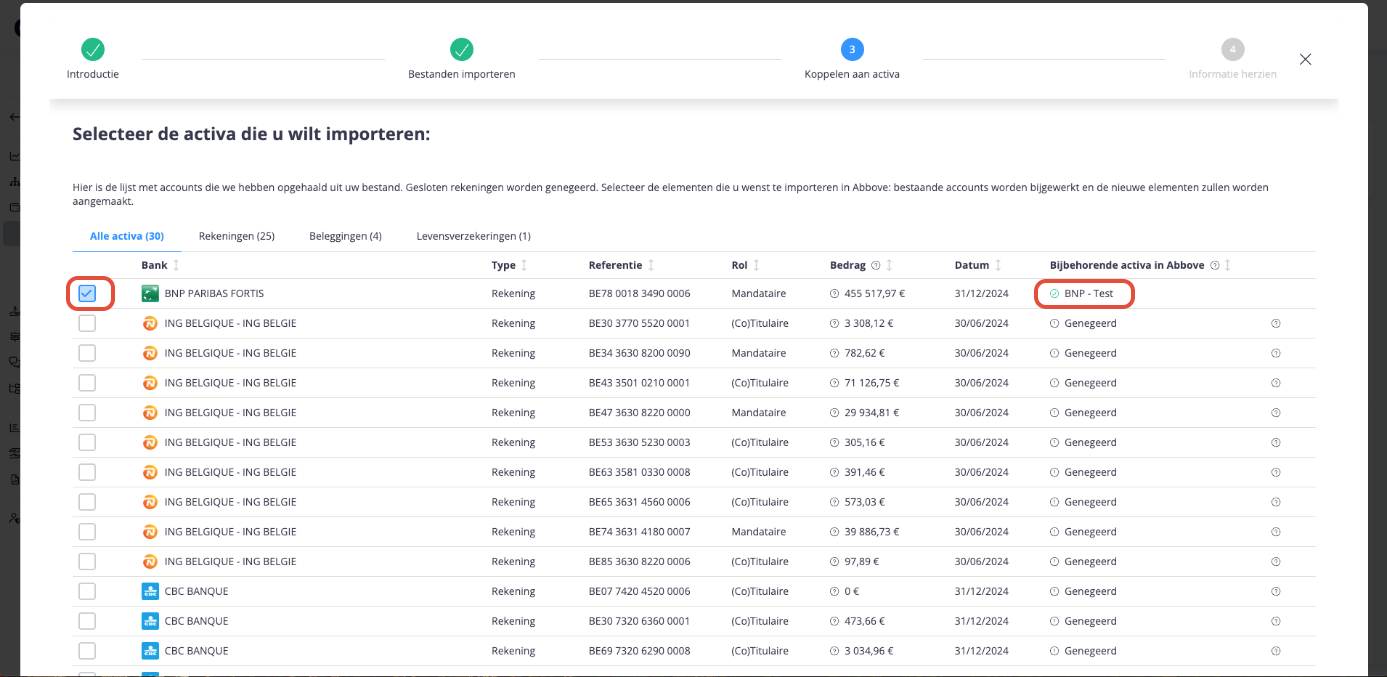Switch to the Levensverzekeringen (1) tab
This screenshot has height=677, width=1387.
pos(473,236)
